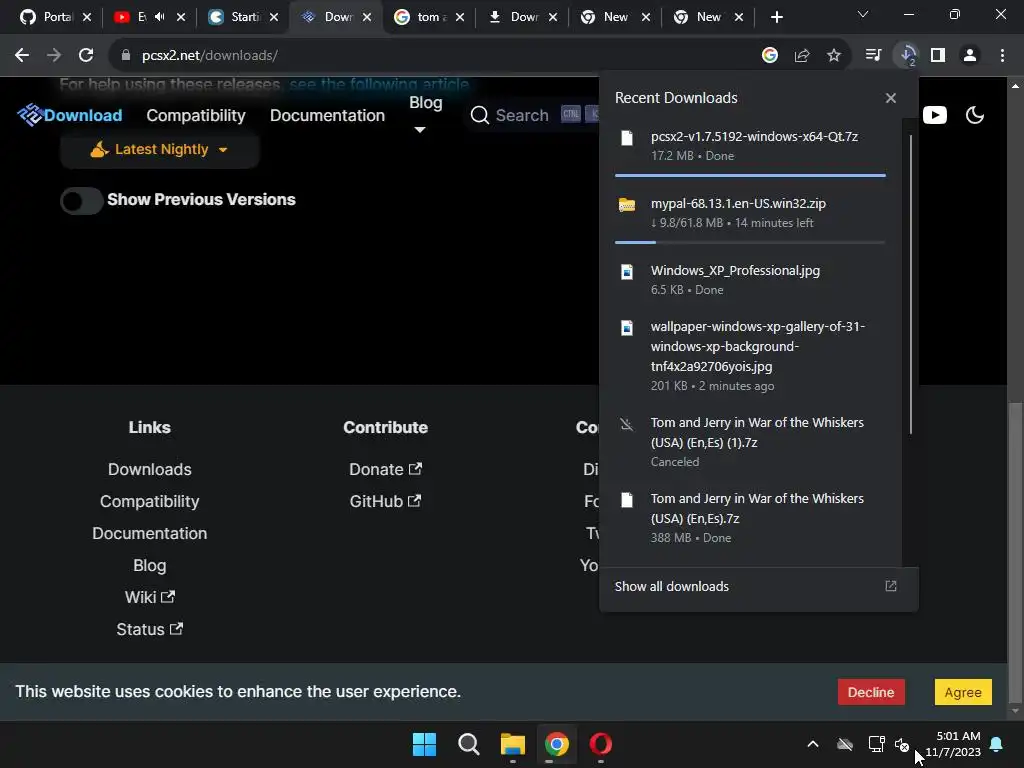Open the mypal-68.13.1 zip download entry
The height and width of the screenshot is (768, 1024).
coord(750,213)
